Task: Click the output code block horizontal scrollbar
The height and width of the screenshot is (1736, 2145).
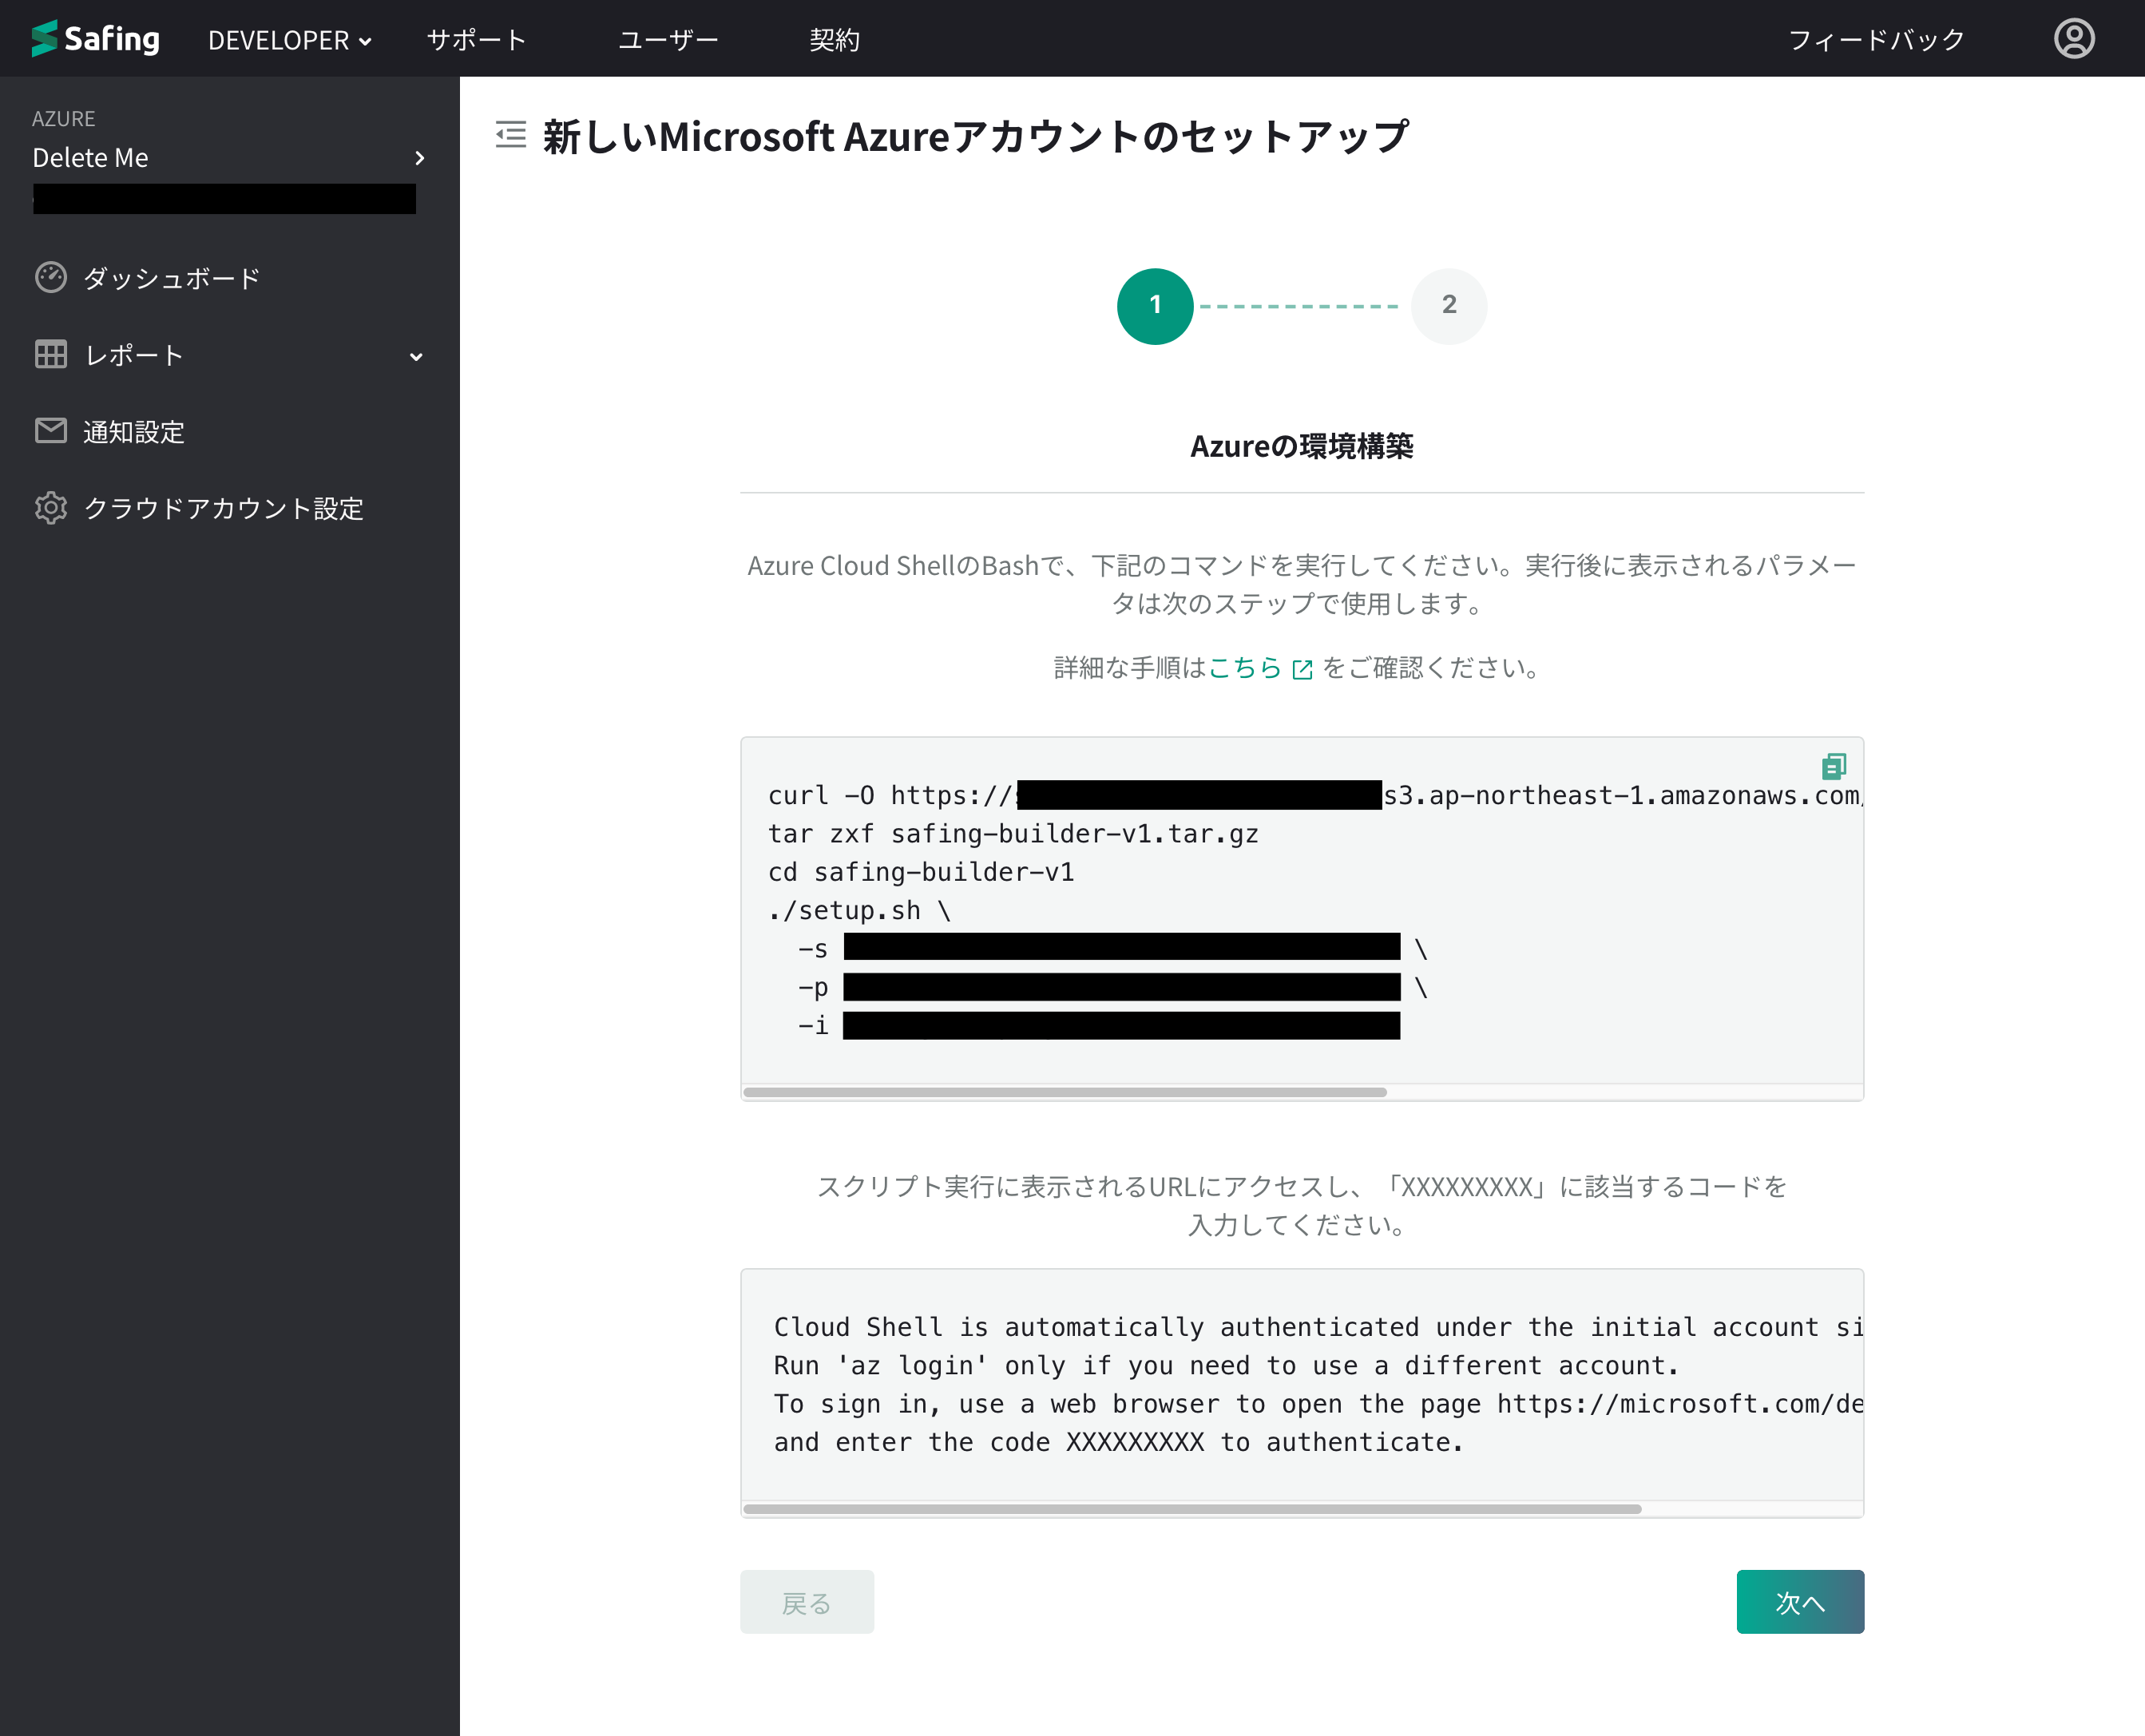Action: coord(1192,1509)
